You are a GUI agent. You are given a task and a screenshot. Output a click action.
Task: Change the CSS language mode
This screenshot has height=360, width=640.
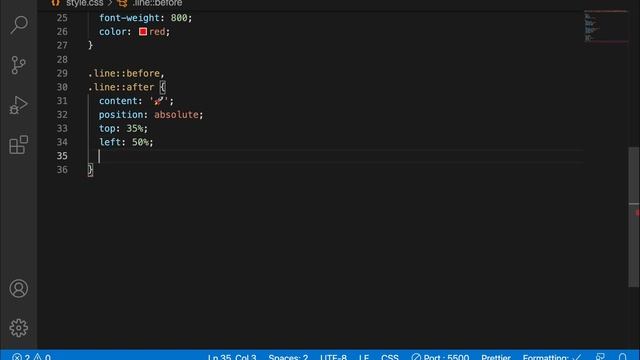coord(390,357)
